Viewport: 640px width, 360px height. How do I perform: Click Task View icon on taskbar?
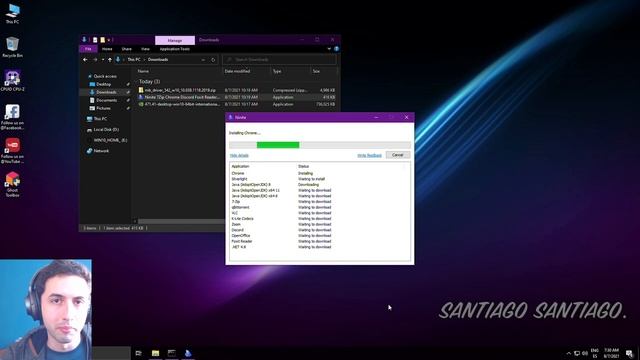click(138, 353)
